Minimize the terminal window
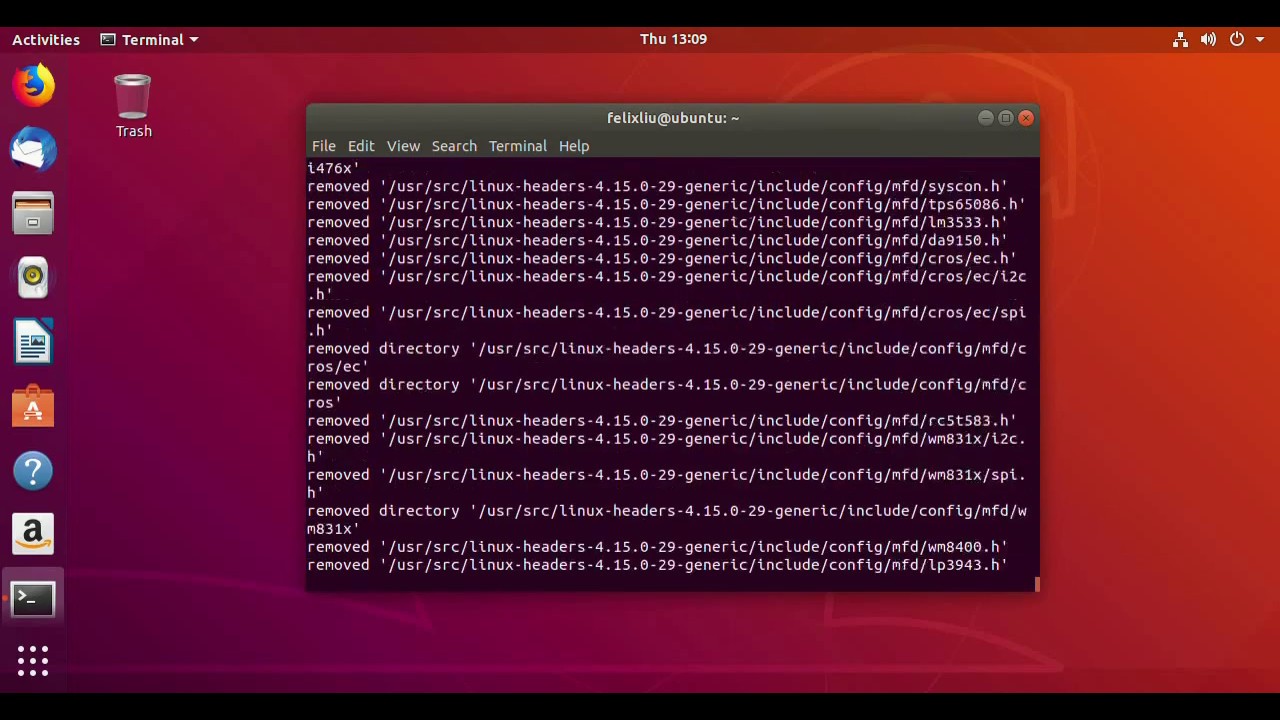Screen dimensions: 1280x720 (985, 118)
